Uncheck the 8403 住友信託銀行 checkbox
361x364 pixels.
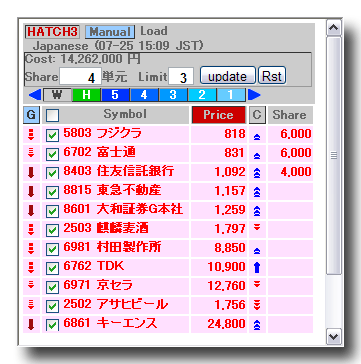click(52, 173)
